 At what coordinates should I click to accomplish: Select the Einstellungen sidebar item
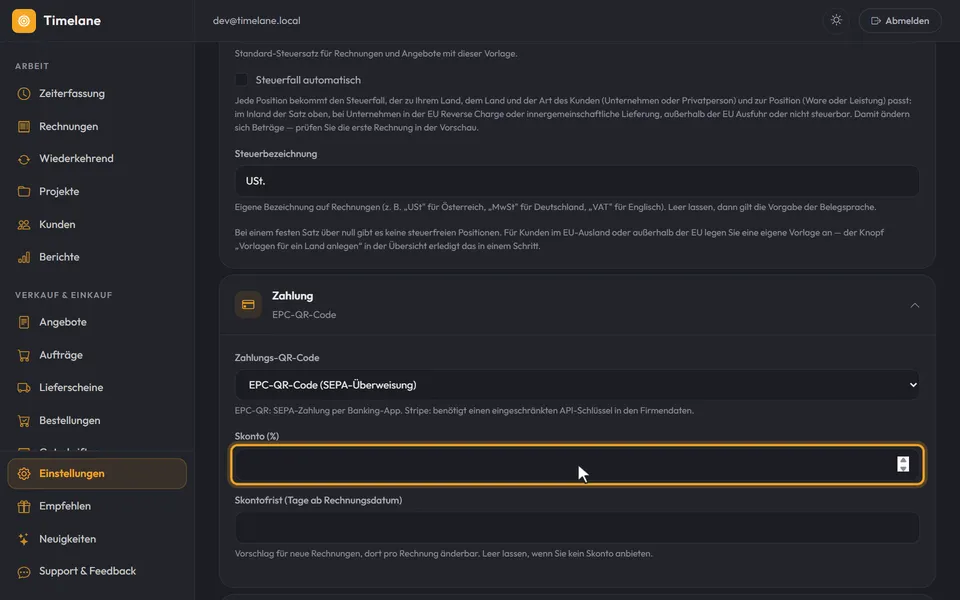click(97, 474)
